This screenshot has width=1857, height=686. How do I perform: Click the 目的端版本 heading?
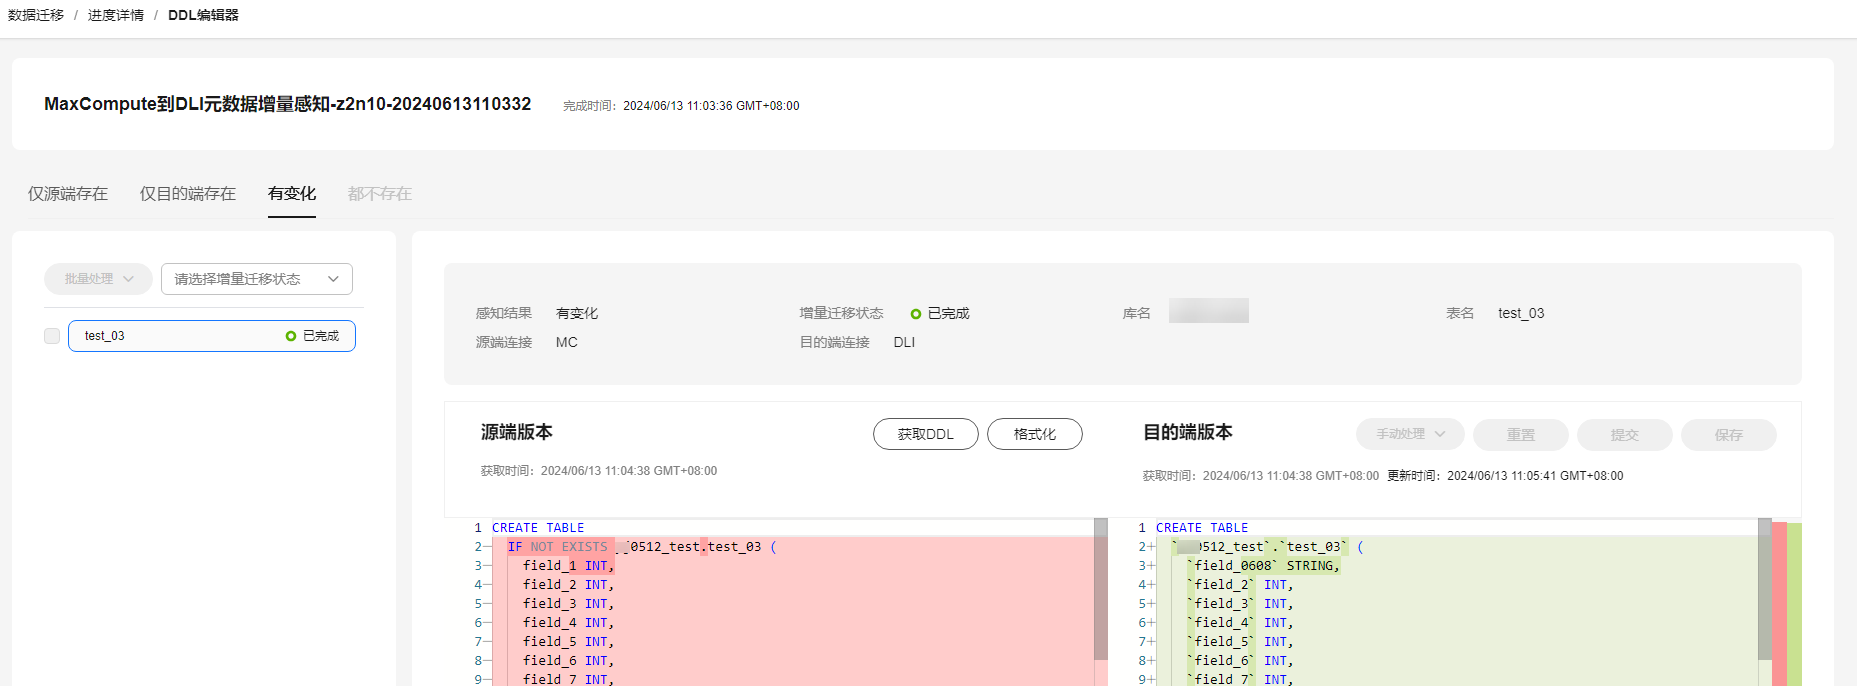coord(1188,432)
